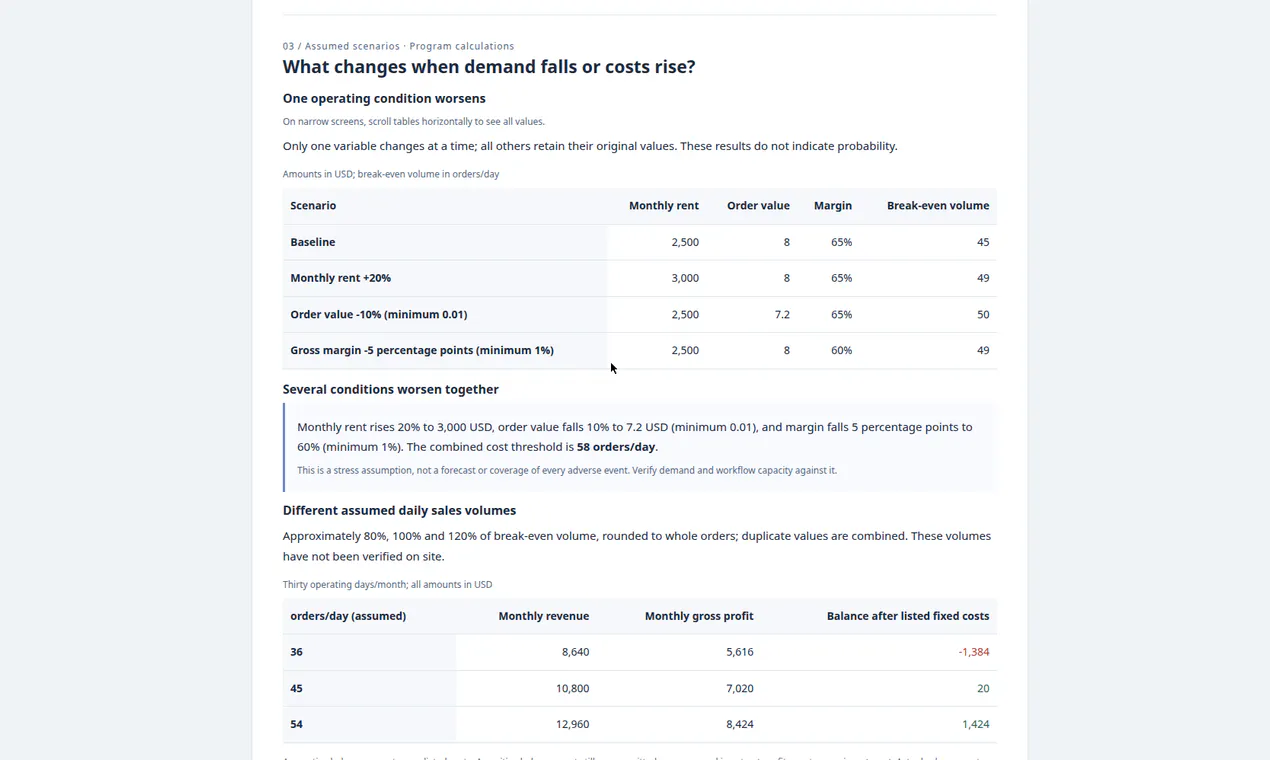Viewport: 1270px width, 760px height.
Task: Select the Monthly rent column header
Action: (x=663, y=206)
